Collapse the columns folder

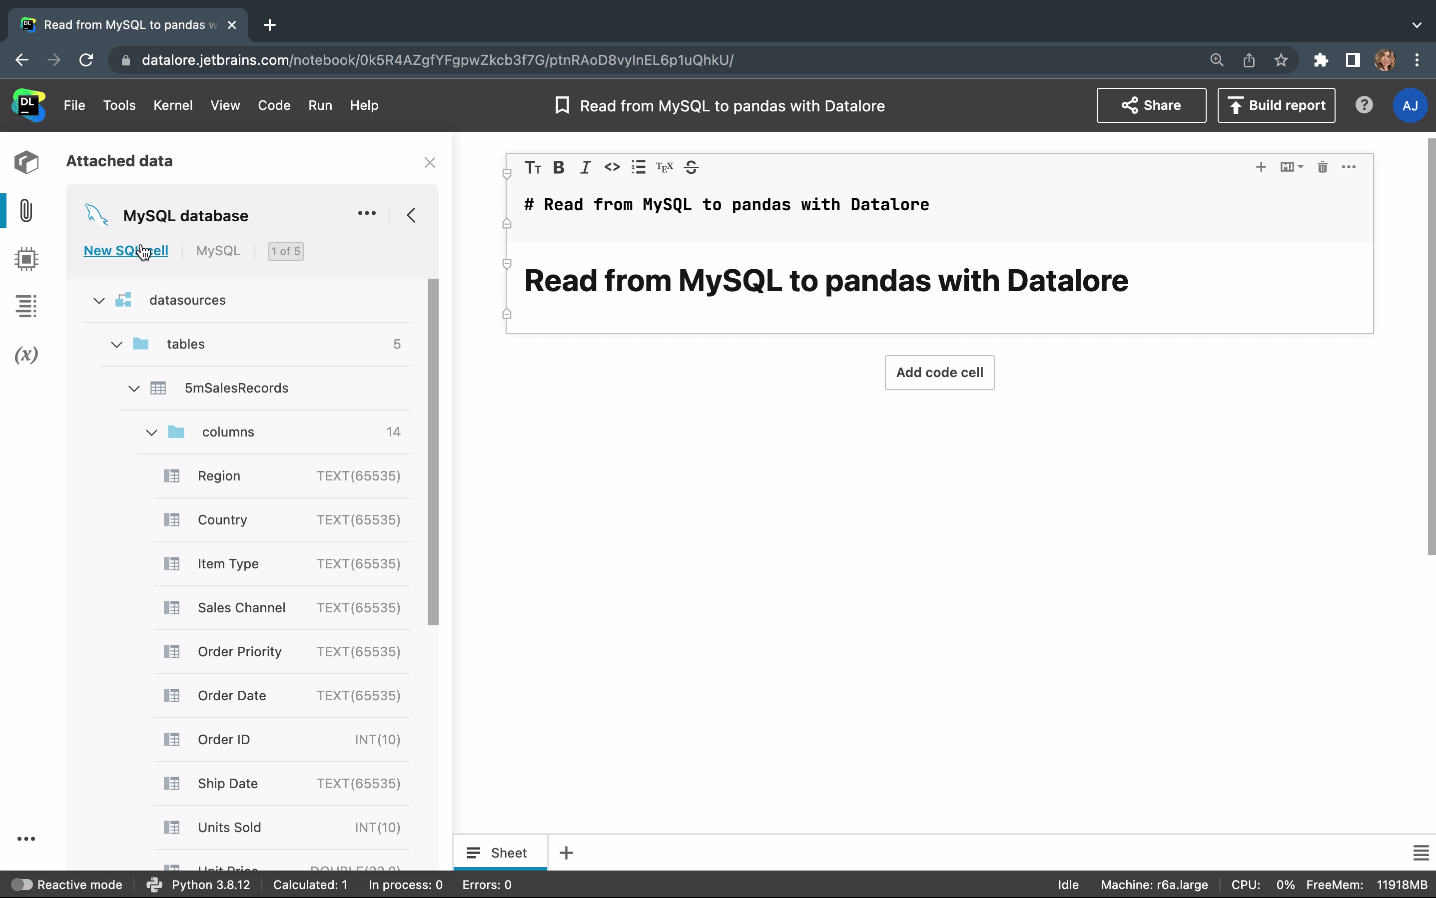(x=152, y=432)
